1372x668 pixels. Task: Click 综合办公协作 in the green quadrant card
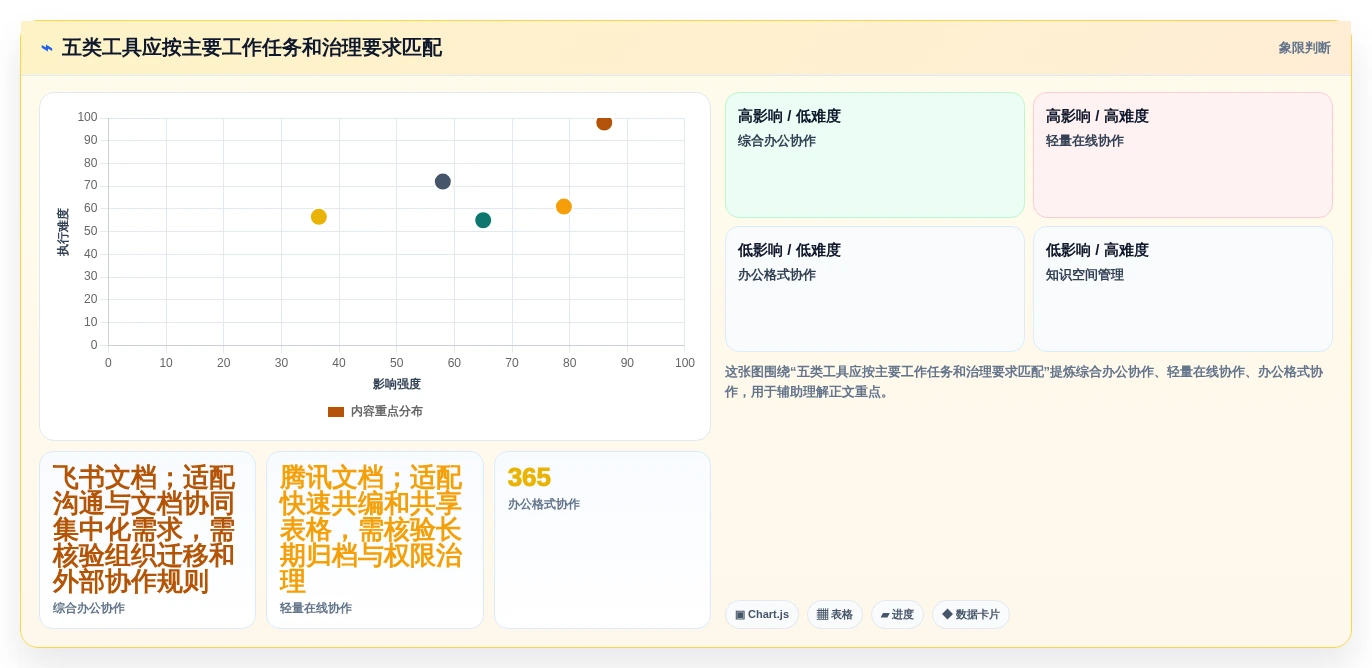click(x=777, y=141)
